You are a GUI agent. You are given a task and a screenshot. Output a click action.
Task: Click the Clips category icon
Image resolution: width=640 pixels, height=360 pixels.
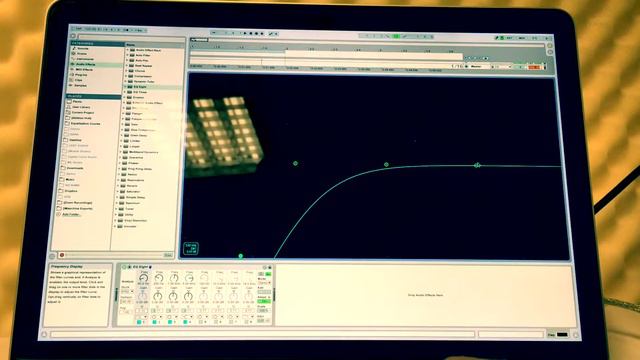(x=72, y=80)
